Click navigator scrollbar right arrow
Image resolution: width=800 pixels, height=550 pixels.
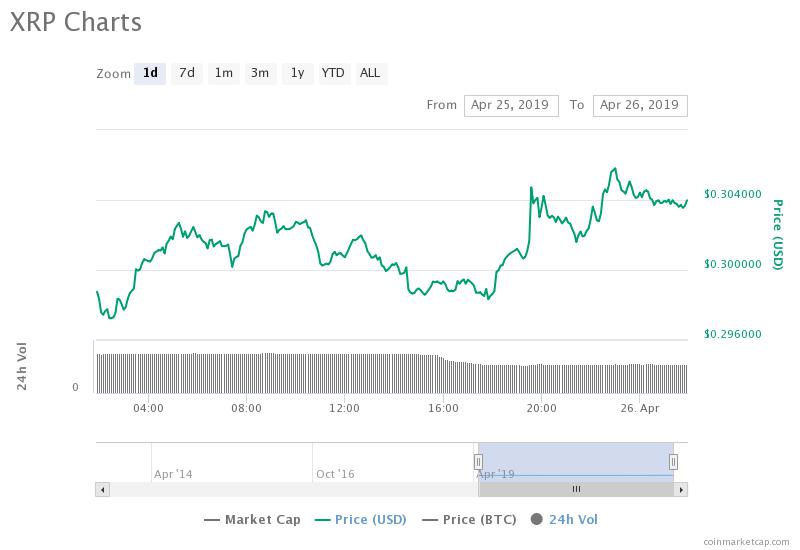pyautogui.click(x=681, y=489)
